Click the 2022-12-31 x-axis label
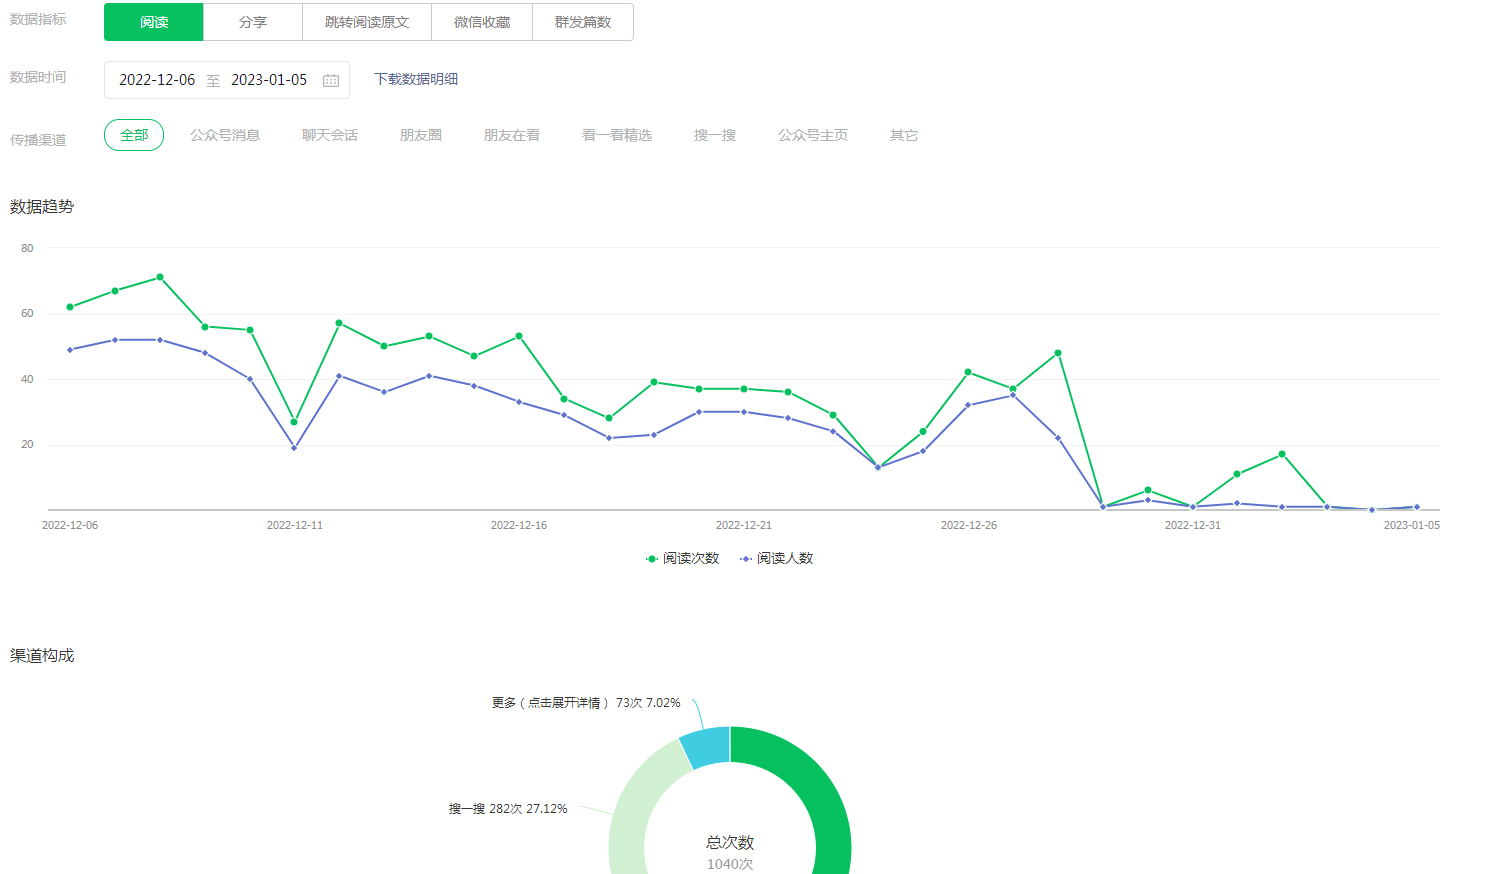The height and width of the screenshot is (874, 1491). (1193, 525)
